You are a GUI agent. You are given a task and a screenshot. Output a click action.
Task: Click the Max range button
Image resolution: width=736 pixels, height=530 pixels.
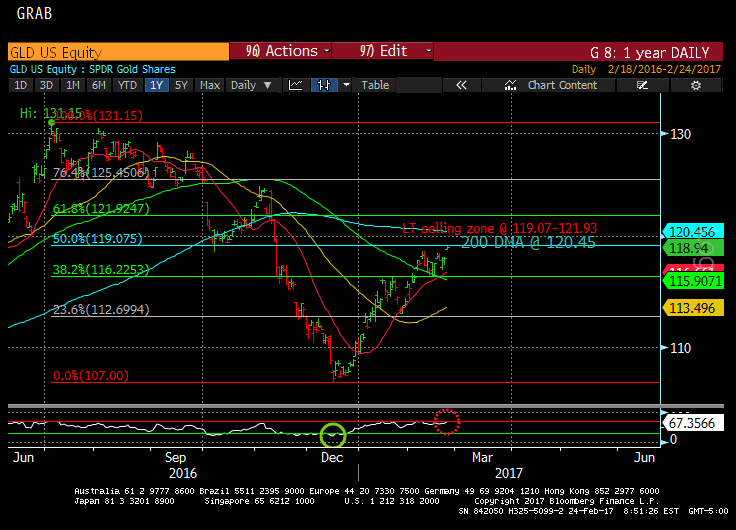pyautogui.click(x=210, y=85)
